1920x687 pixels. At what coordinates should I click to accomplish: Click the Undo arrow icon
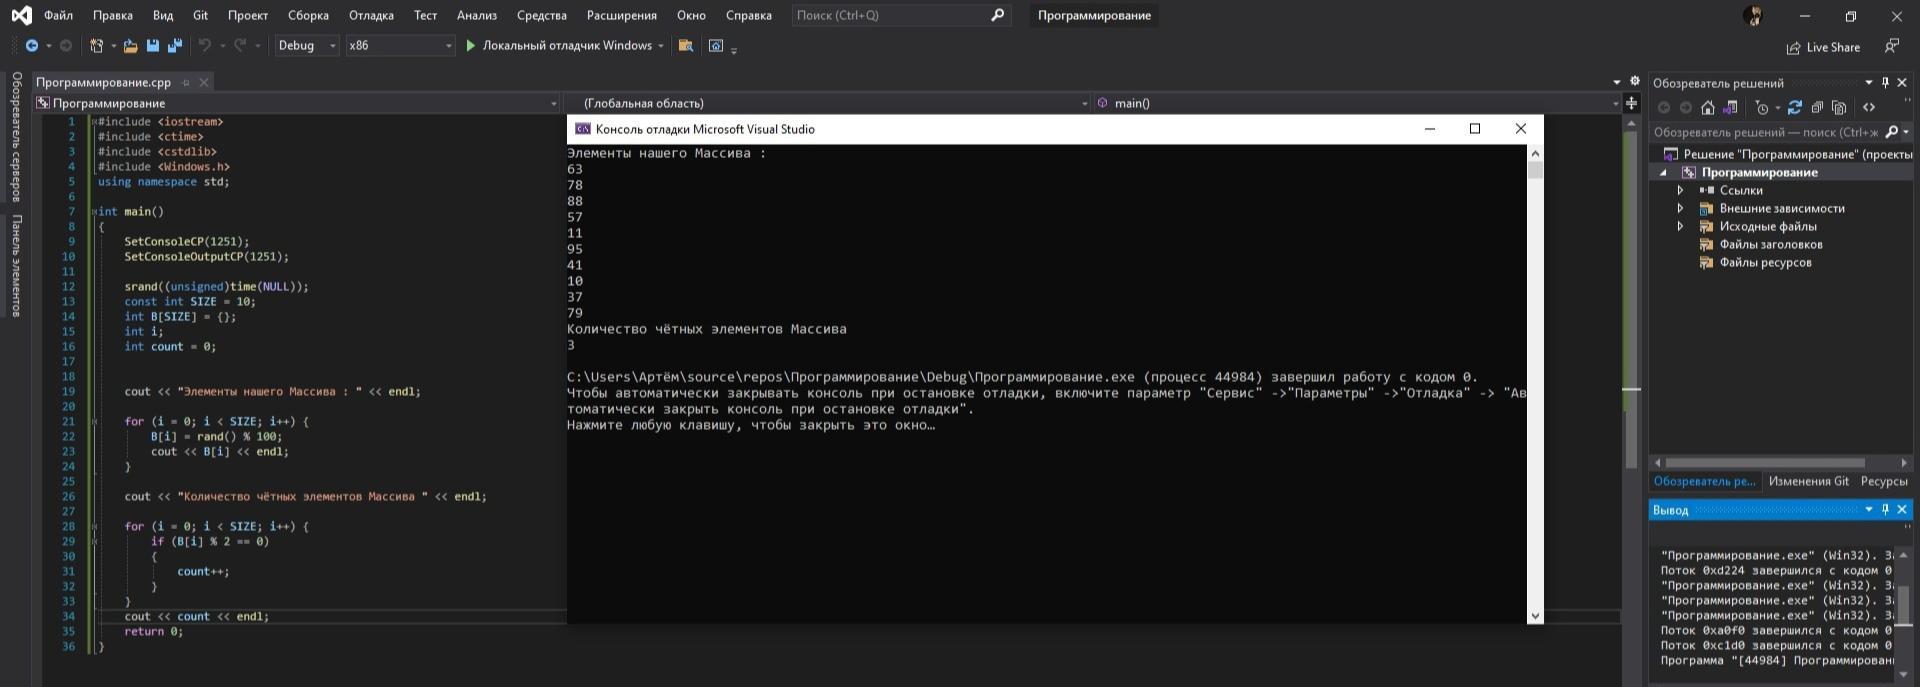205,46
